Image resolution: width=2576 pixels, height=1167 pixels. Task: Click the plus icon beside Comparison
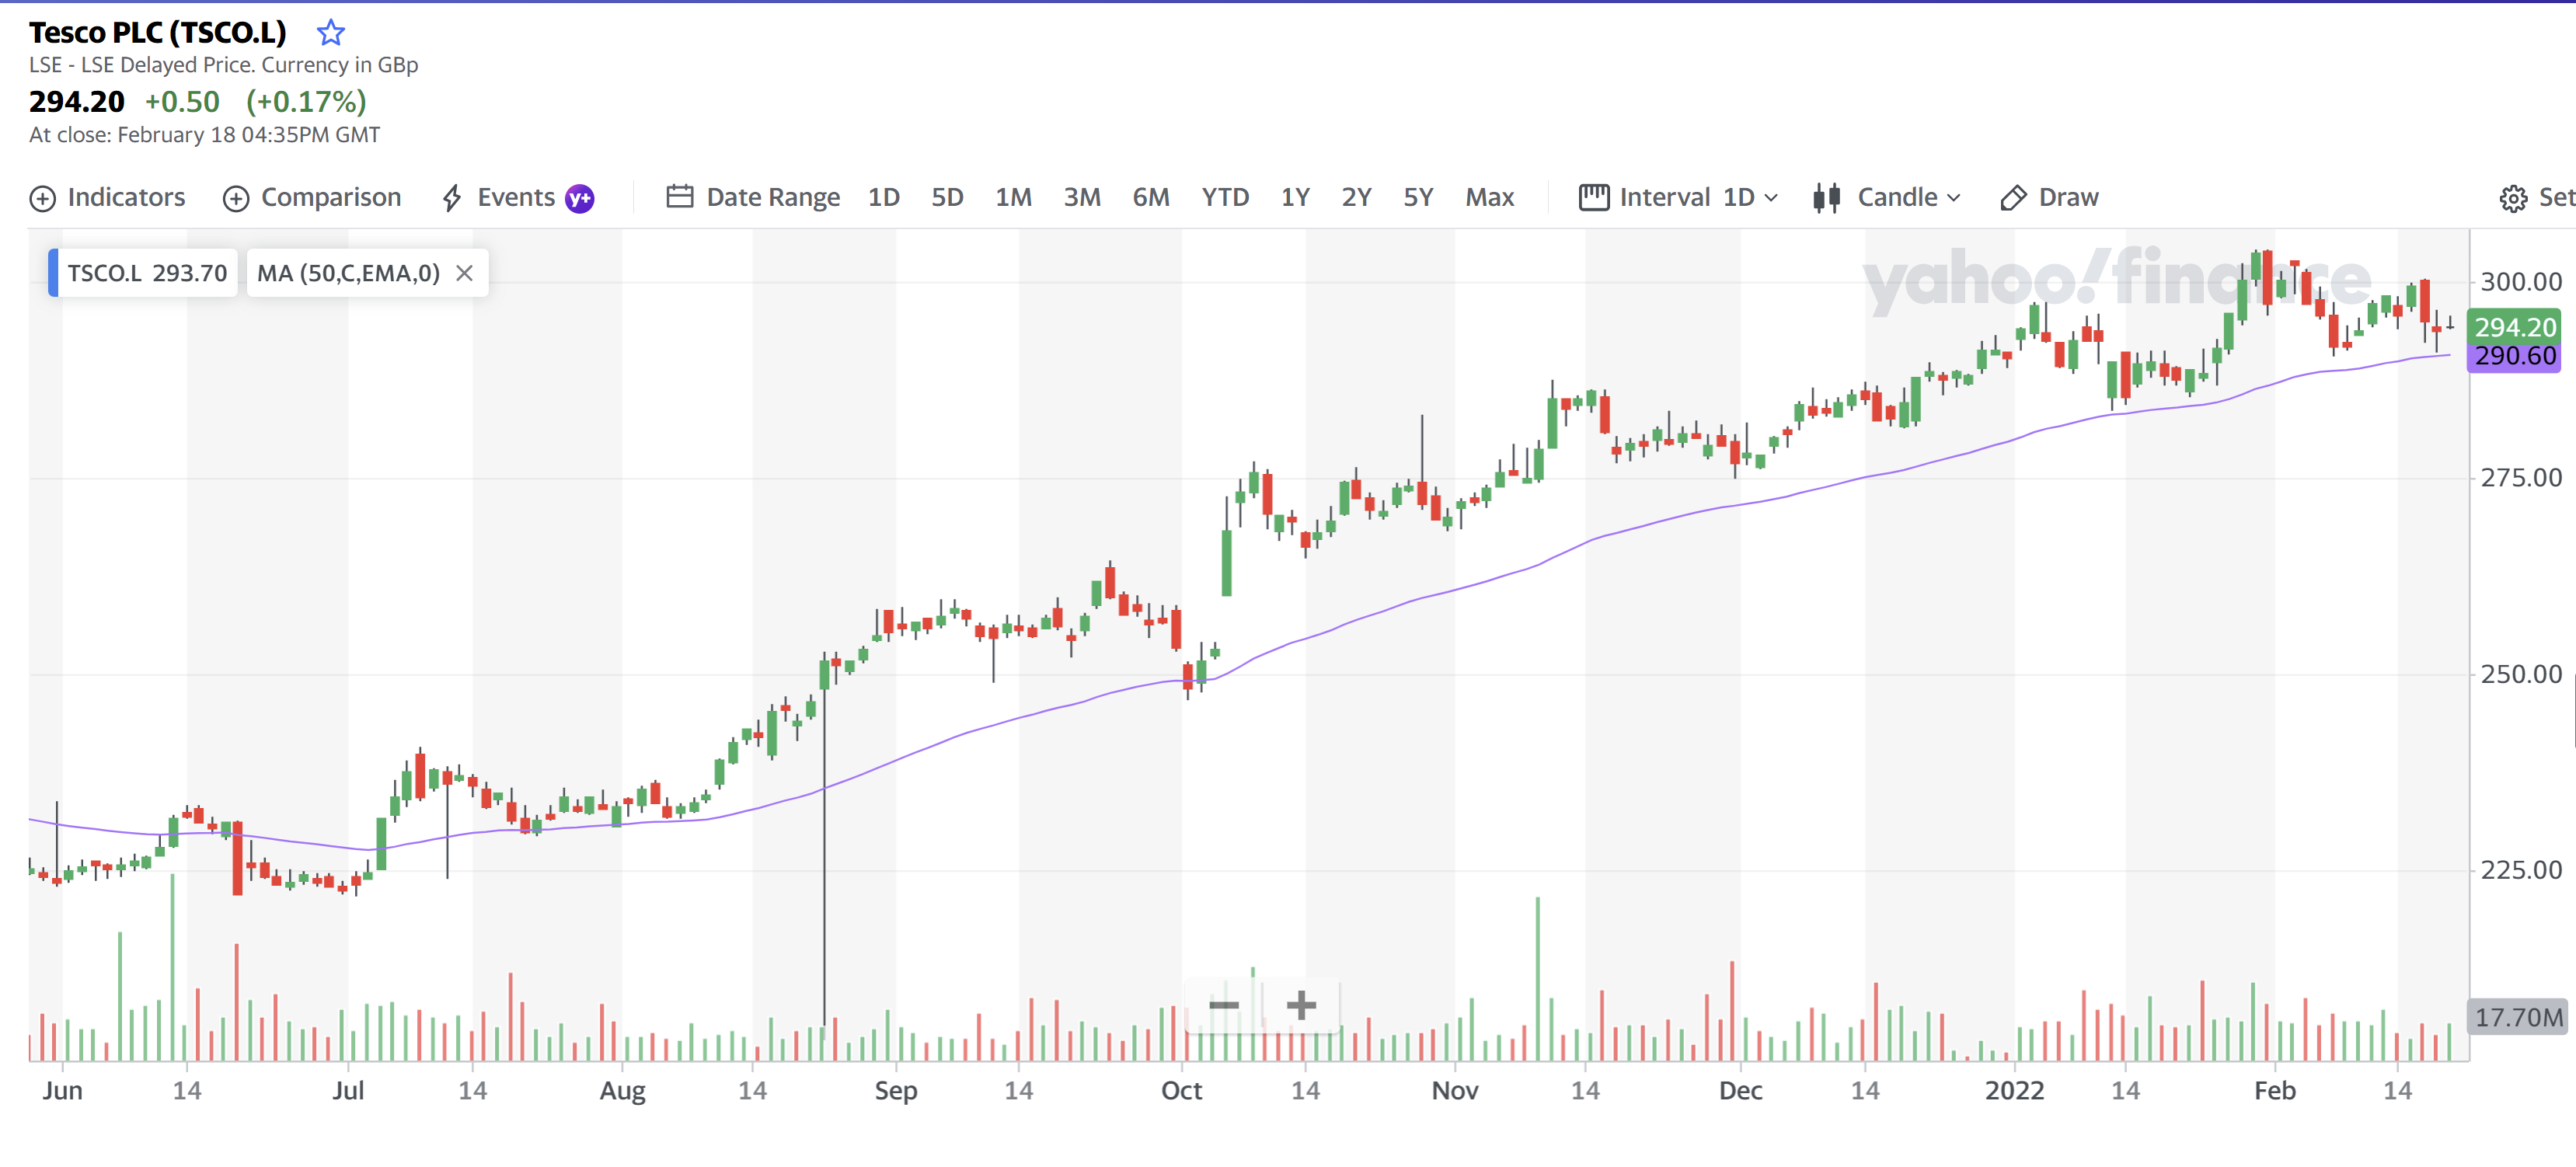pos(236,198)
